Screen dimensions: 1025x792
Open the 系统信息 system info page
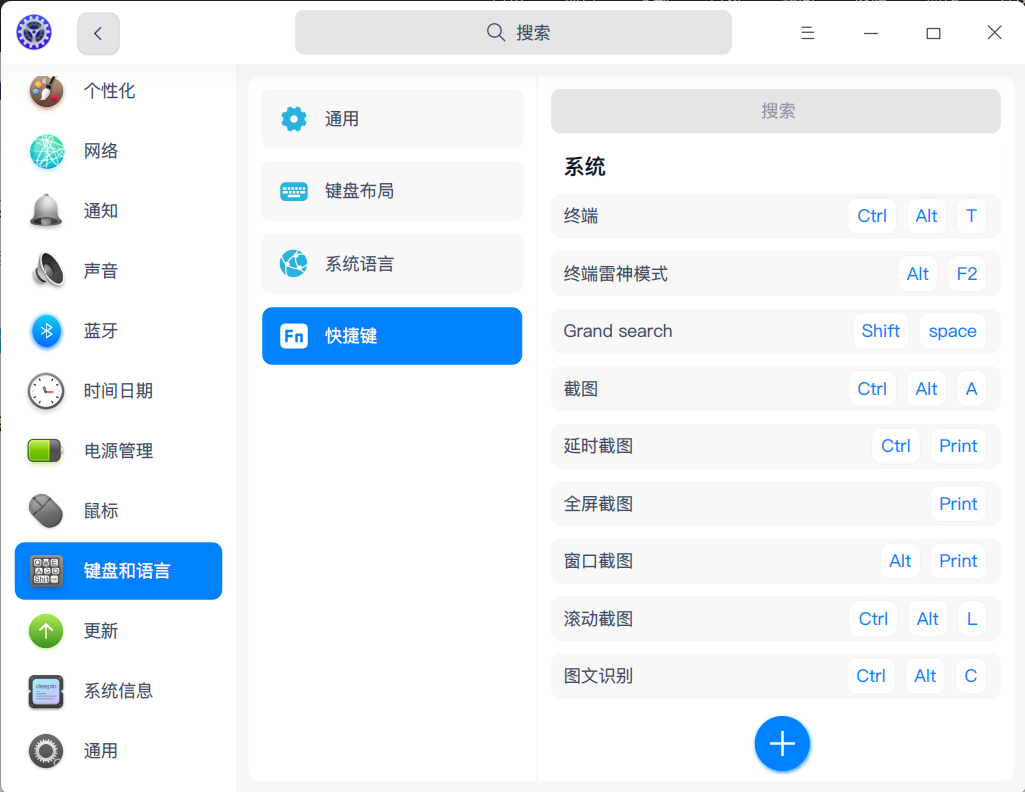pos(118,691)
